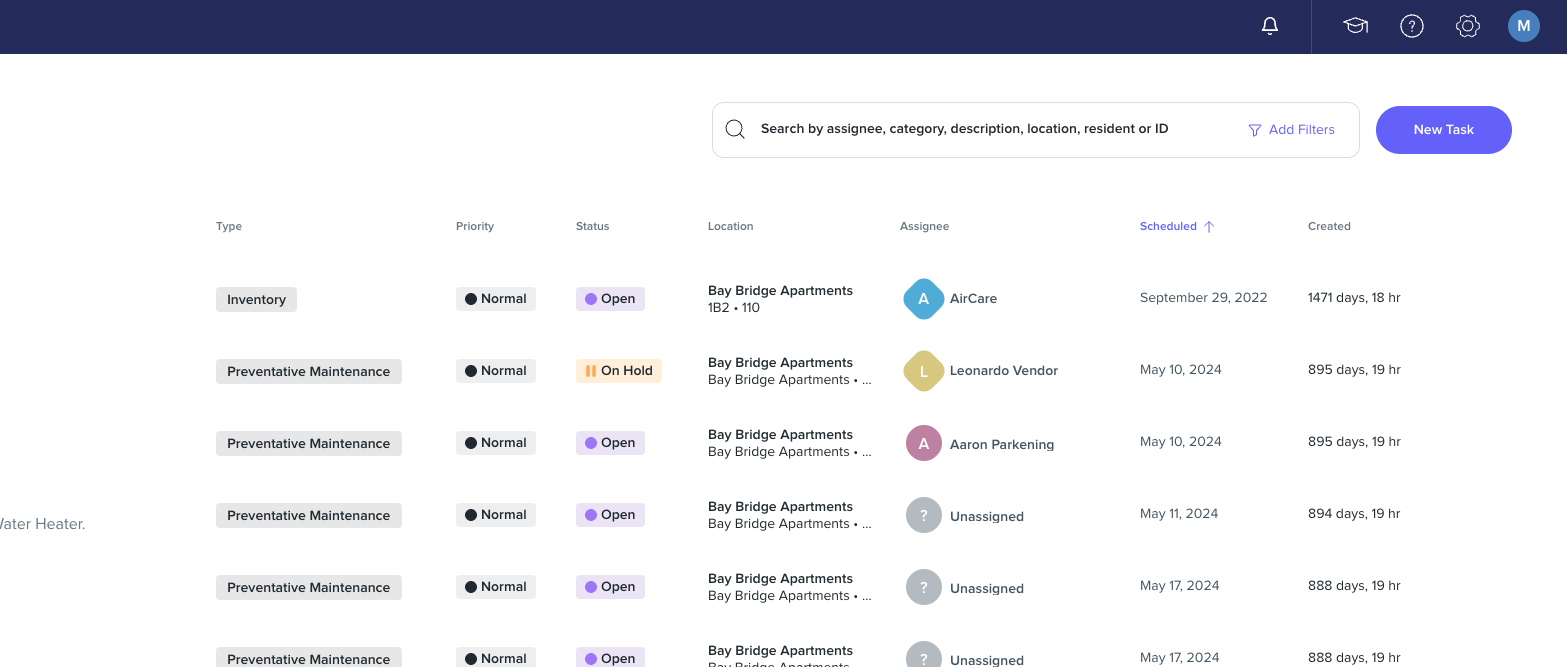
Task: Open Add Filters
Action: tap(1291, 130)
